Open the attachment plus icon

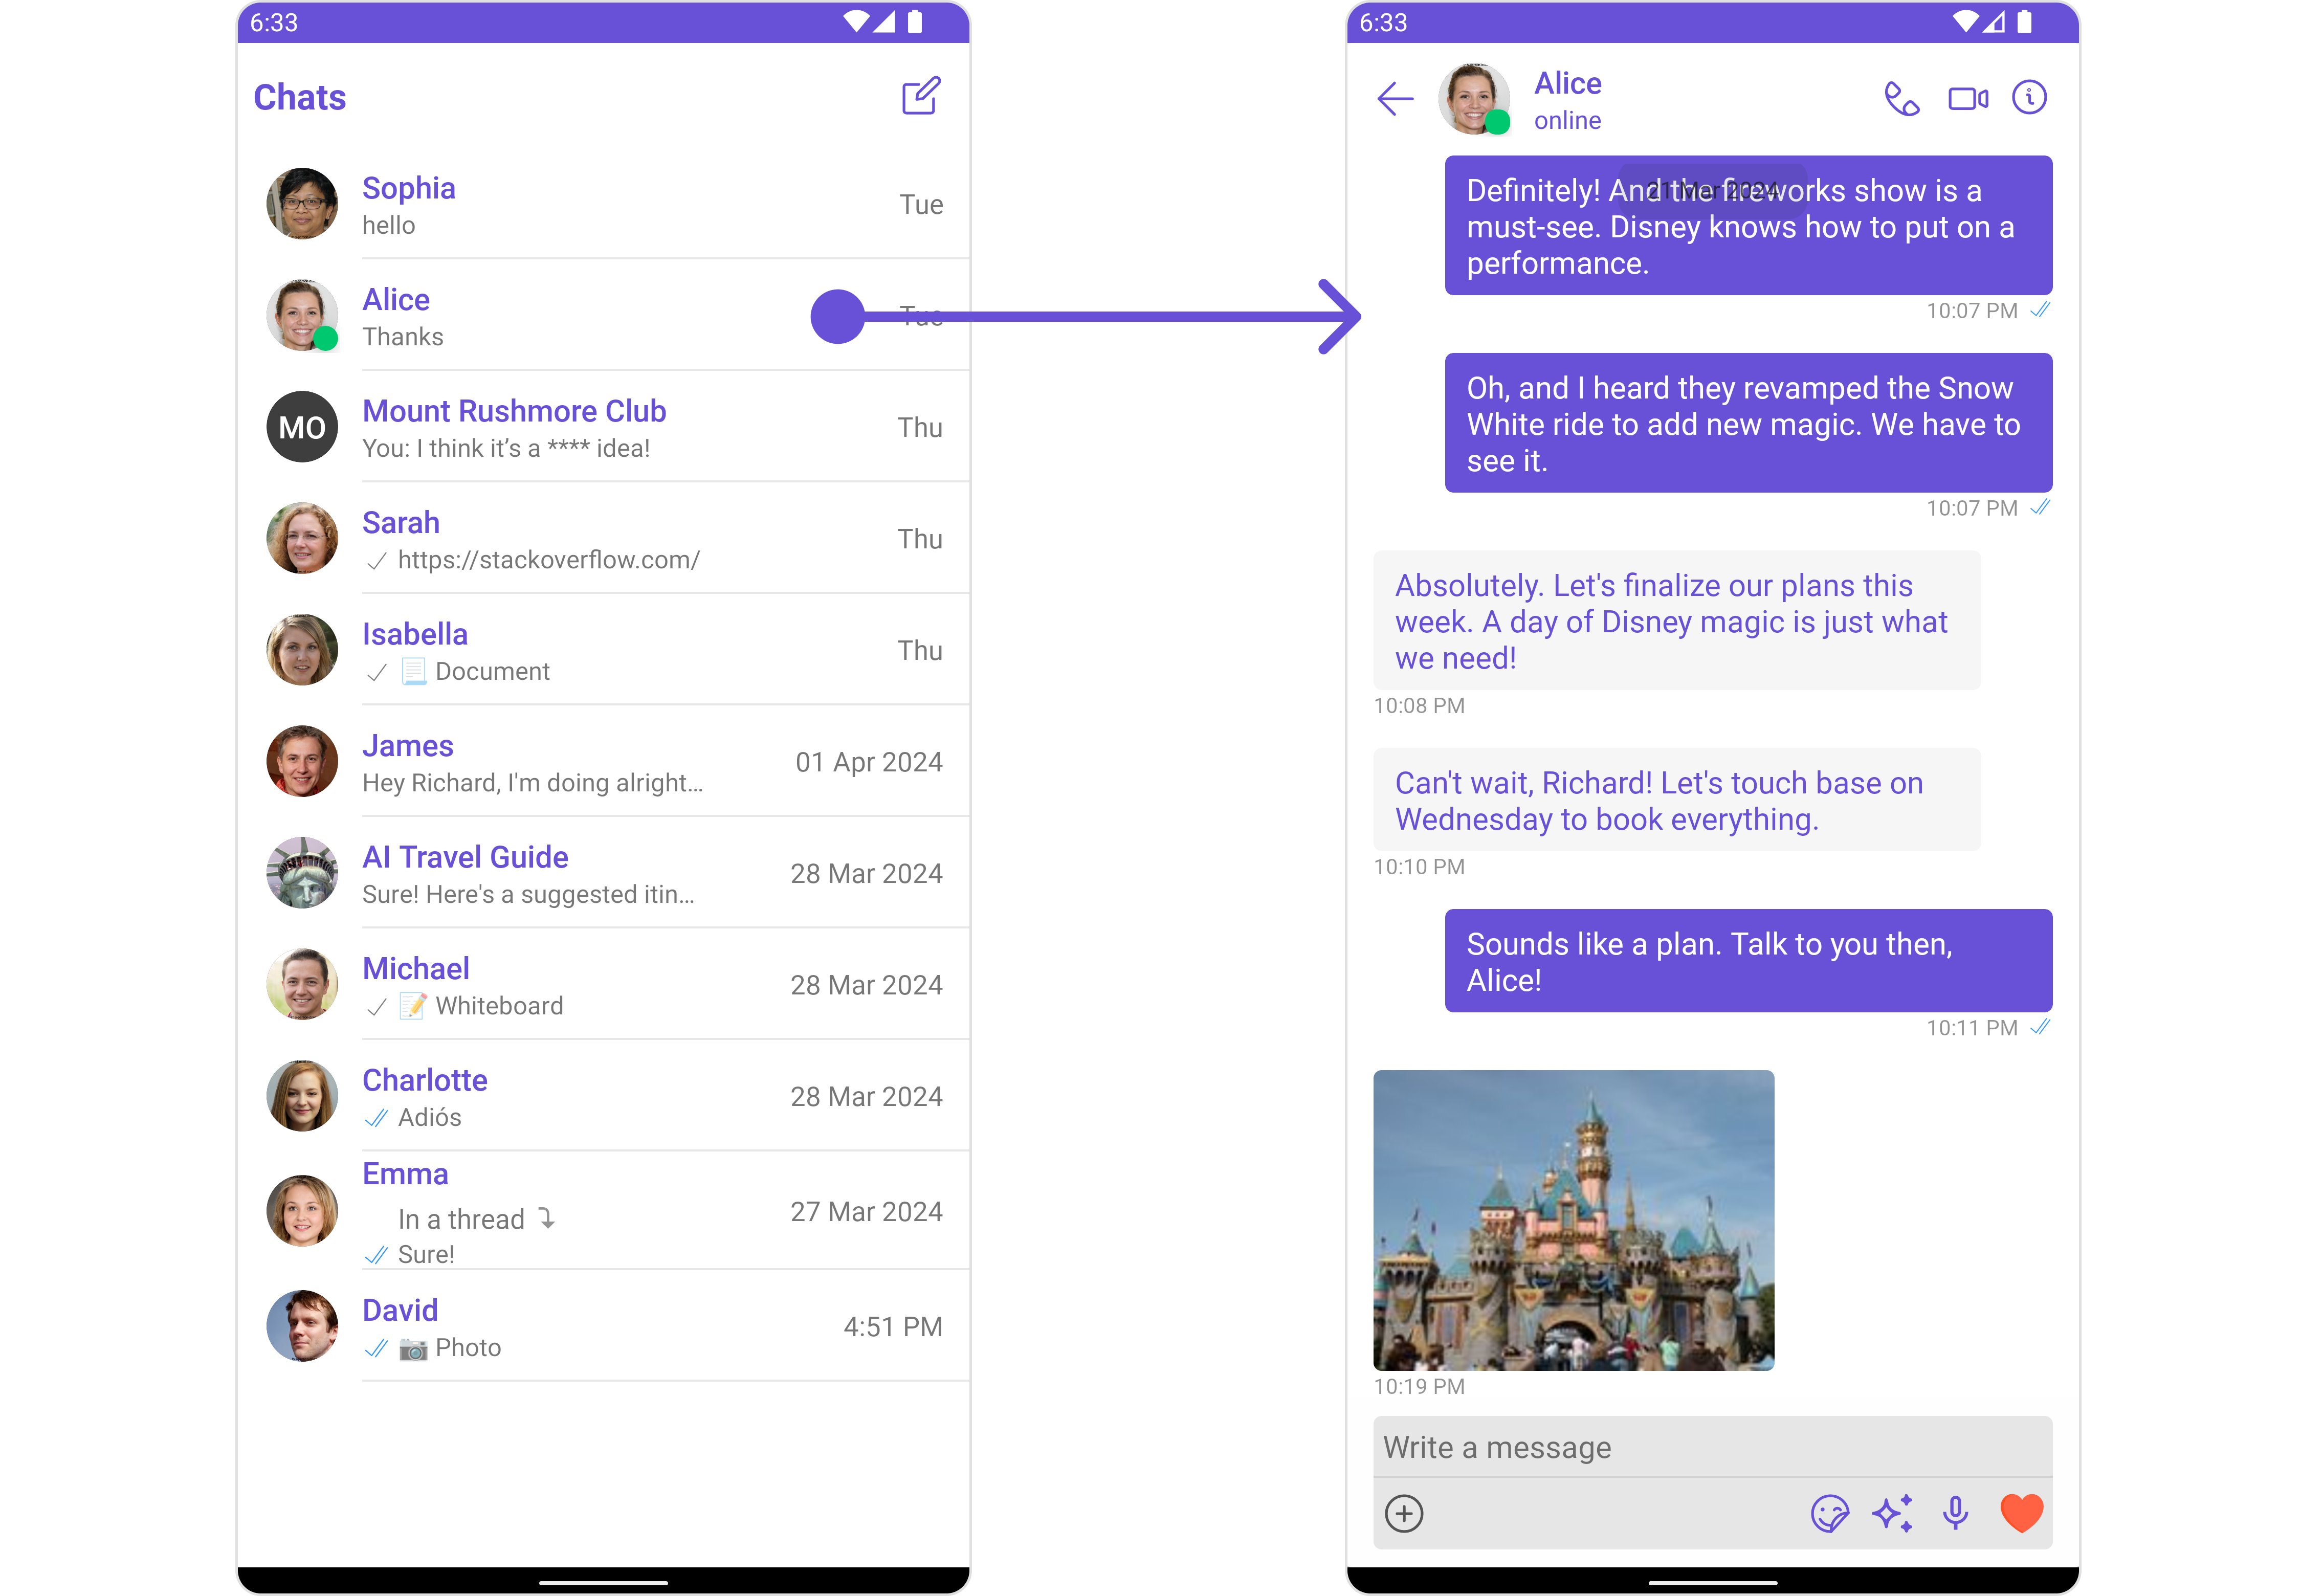point(1404,1513)
